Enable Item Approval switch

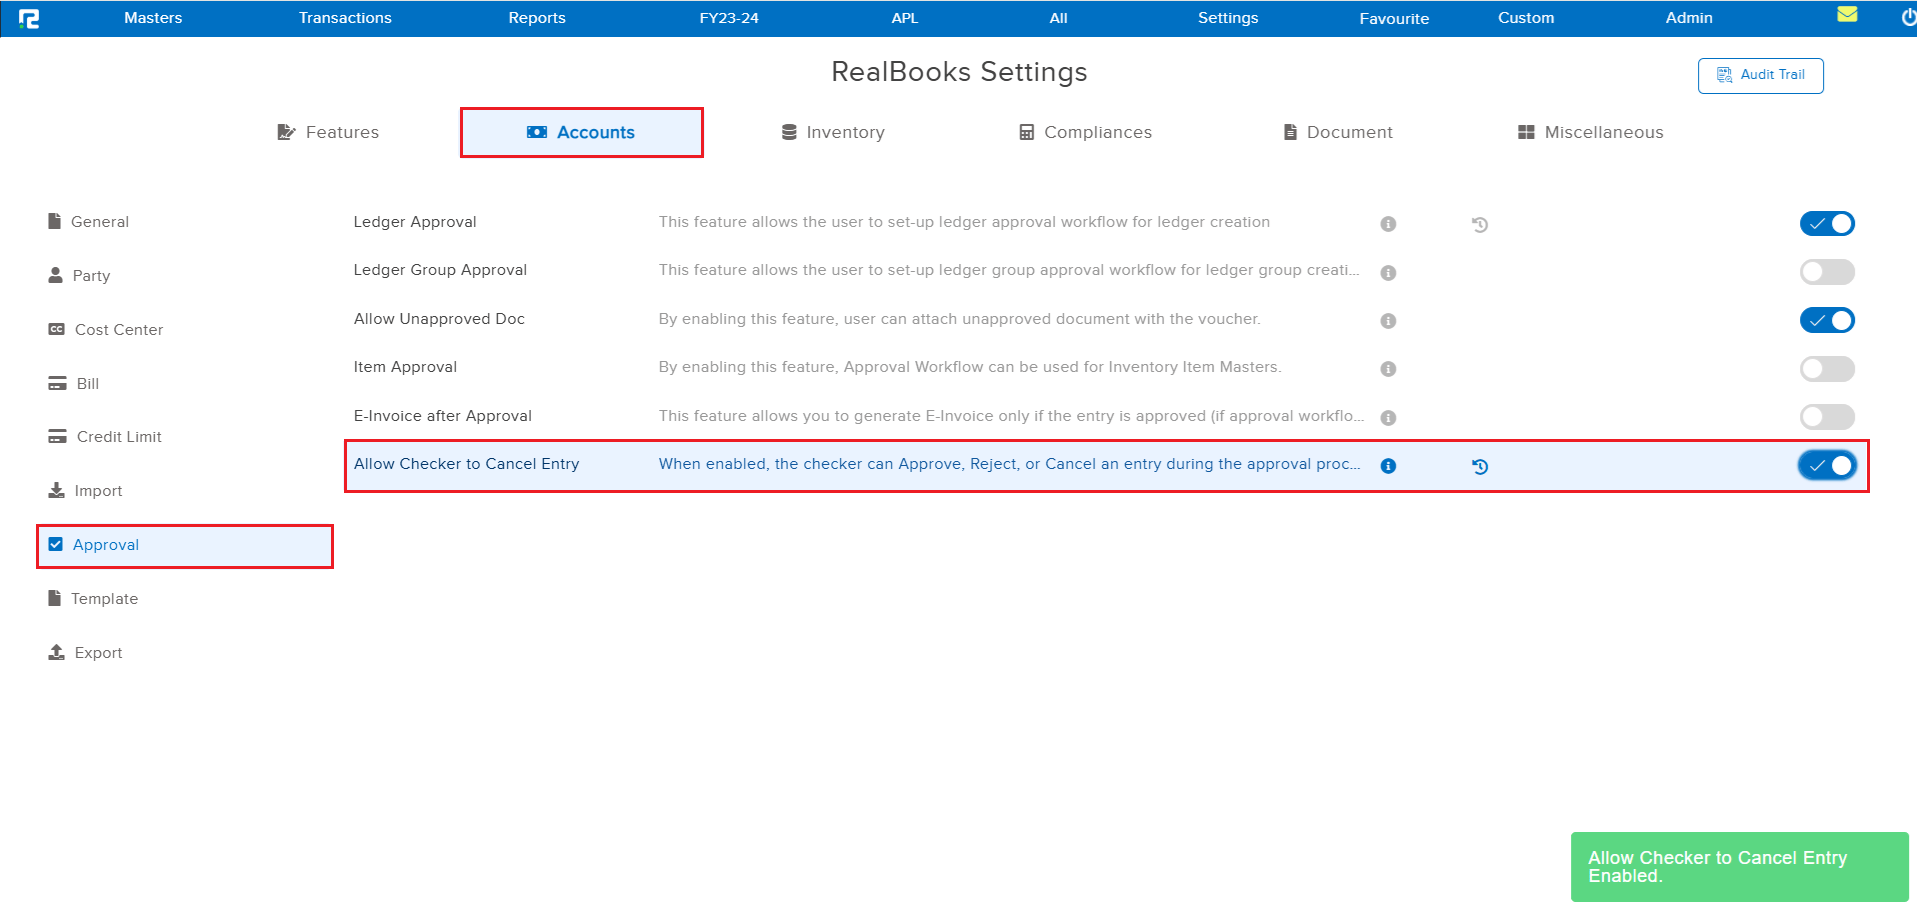pyautogui.click(x=1827, y=369)
